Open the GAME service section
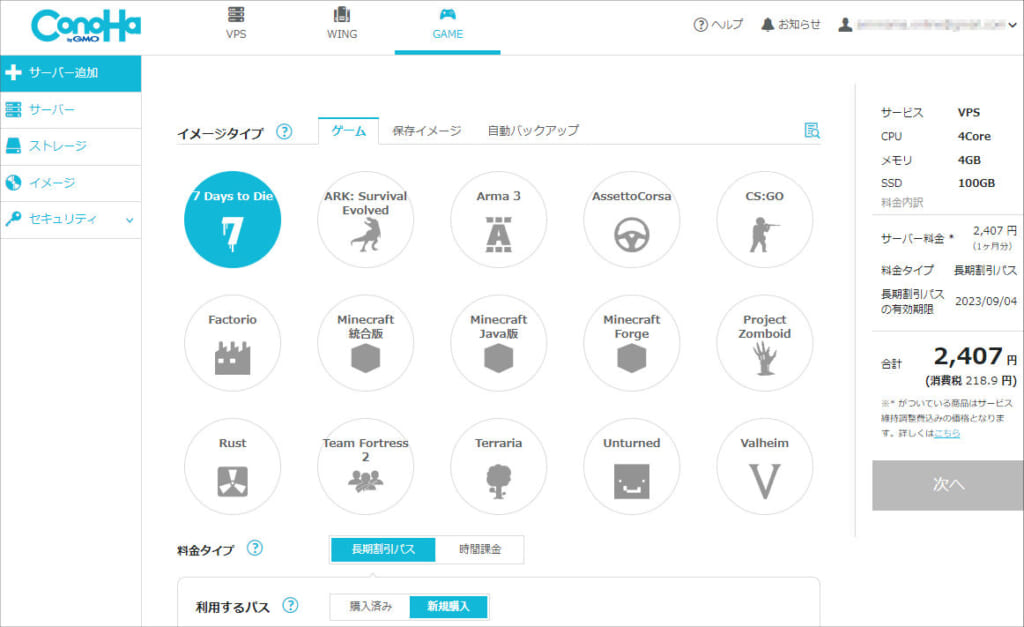The image size is (1024, 627). tap(447, 22)
